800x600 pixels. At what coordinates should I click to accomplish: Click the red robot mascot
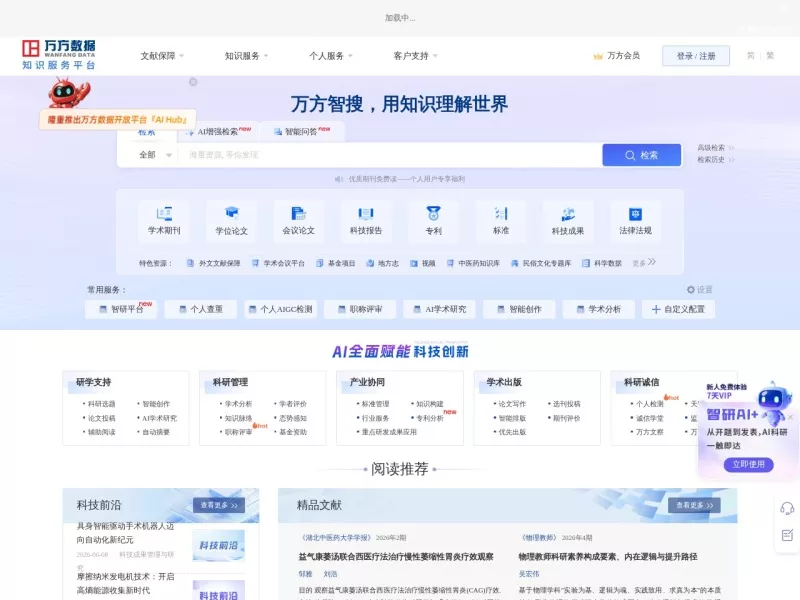tap(68, 93)
